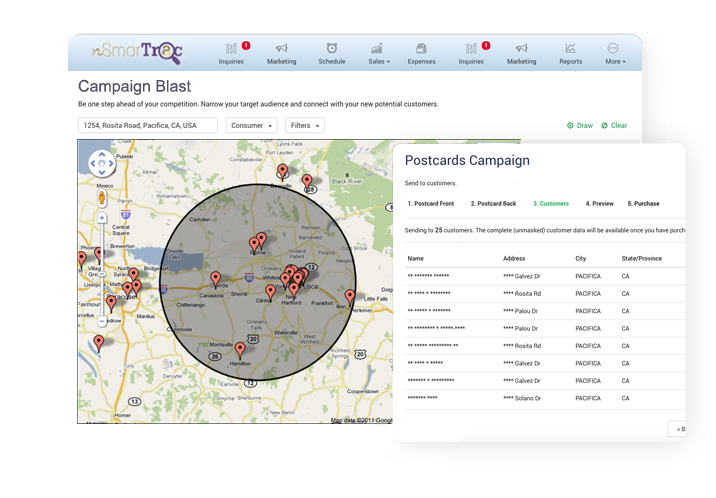The image size is (716, 498).
Task: Go to step 5. Purchase
Action: point(643,204)
